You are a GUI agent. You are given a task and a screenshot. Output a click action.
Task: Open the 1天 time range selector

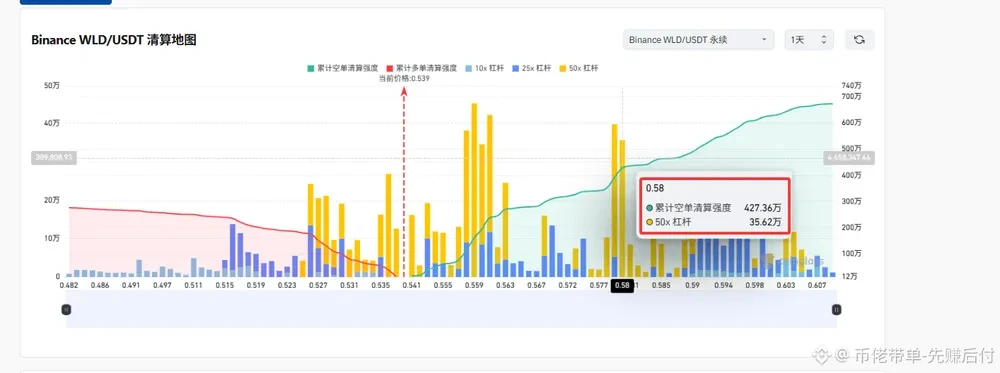pos(809,40)
